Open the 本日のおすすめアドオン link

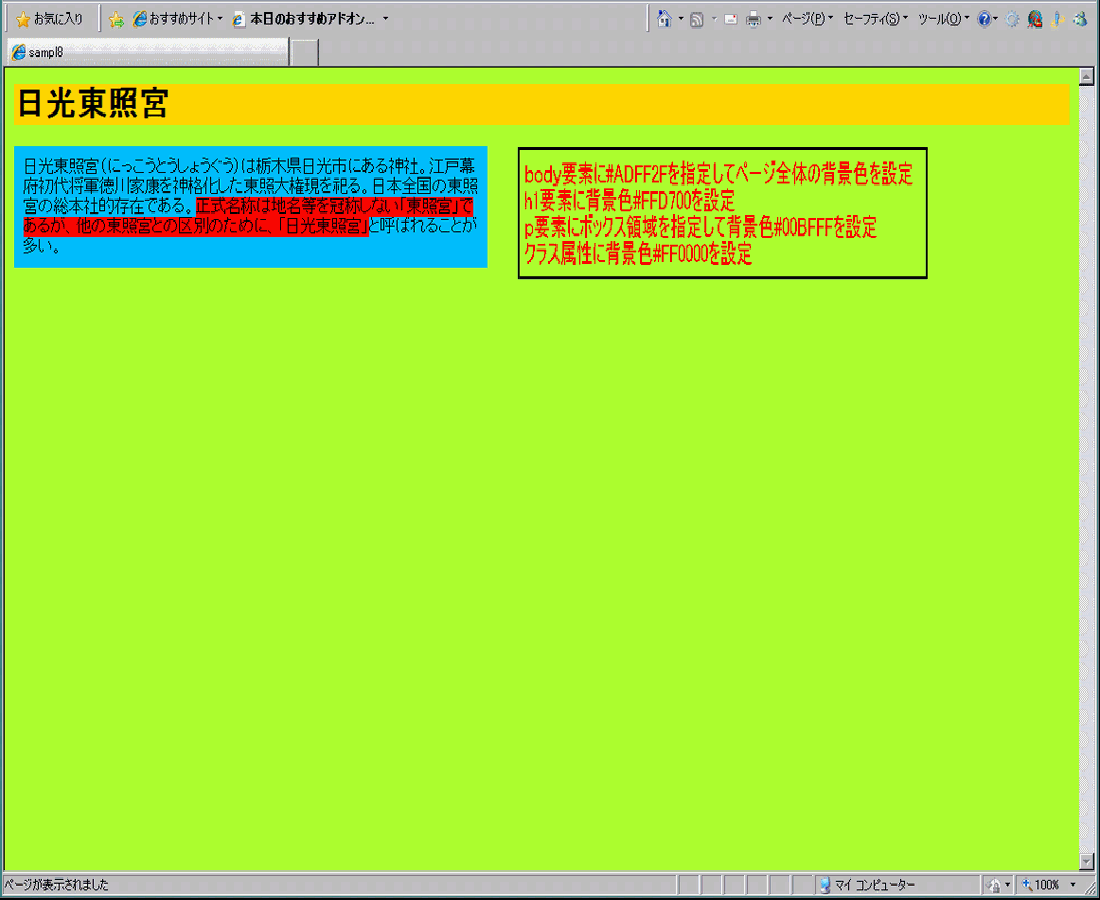[x=304, y=20]
